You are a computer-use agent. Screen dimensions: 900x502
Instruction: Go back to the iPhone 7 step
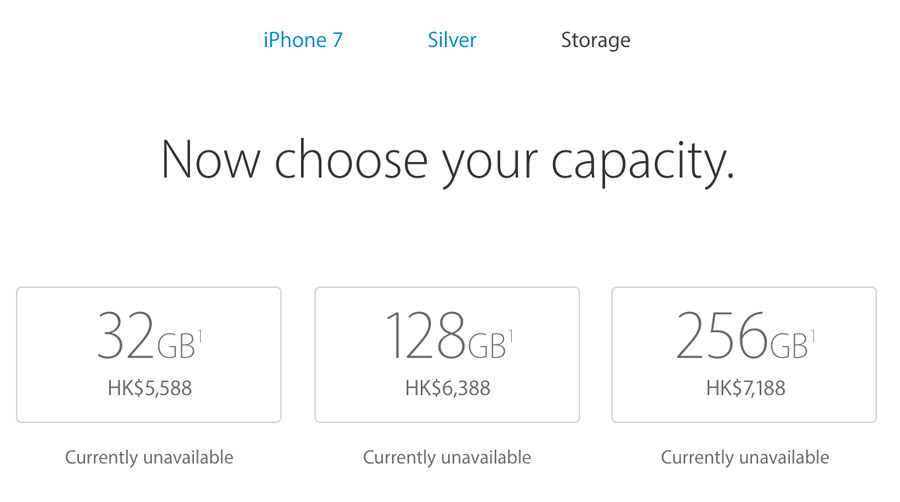point(303,40)
